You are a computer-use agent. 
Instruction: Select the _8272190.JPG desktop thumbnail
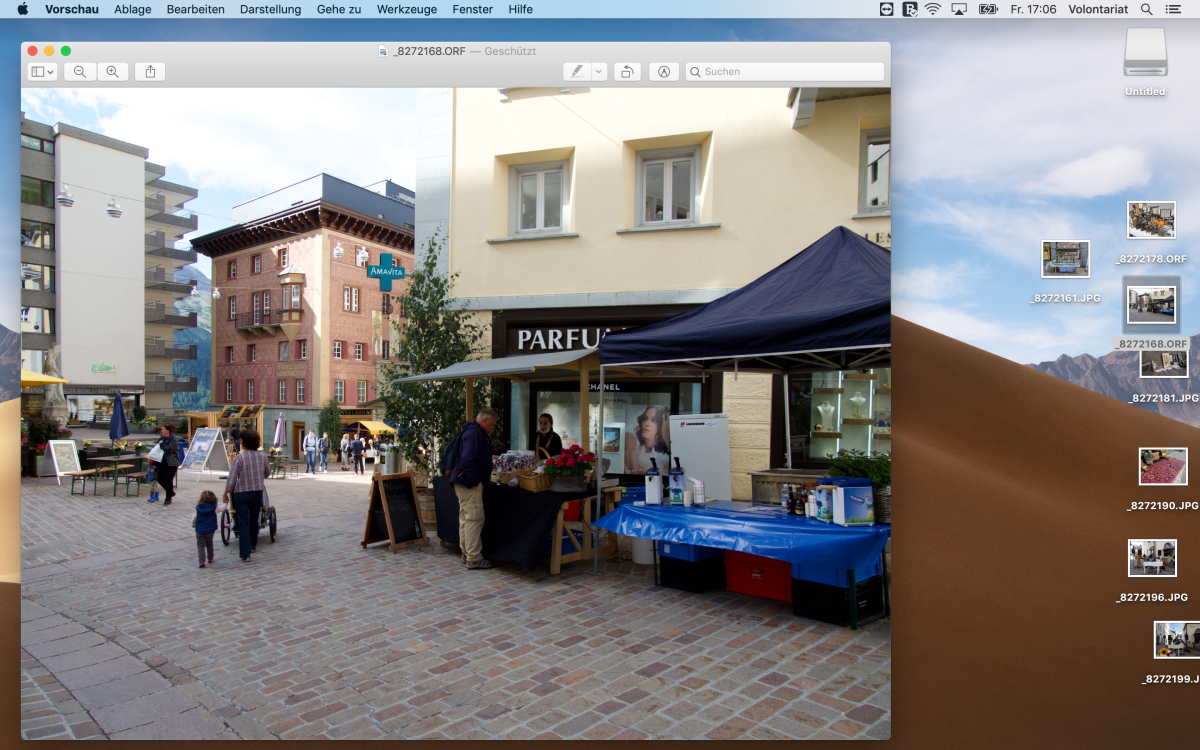click(x=1162, y=467)
